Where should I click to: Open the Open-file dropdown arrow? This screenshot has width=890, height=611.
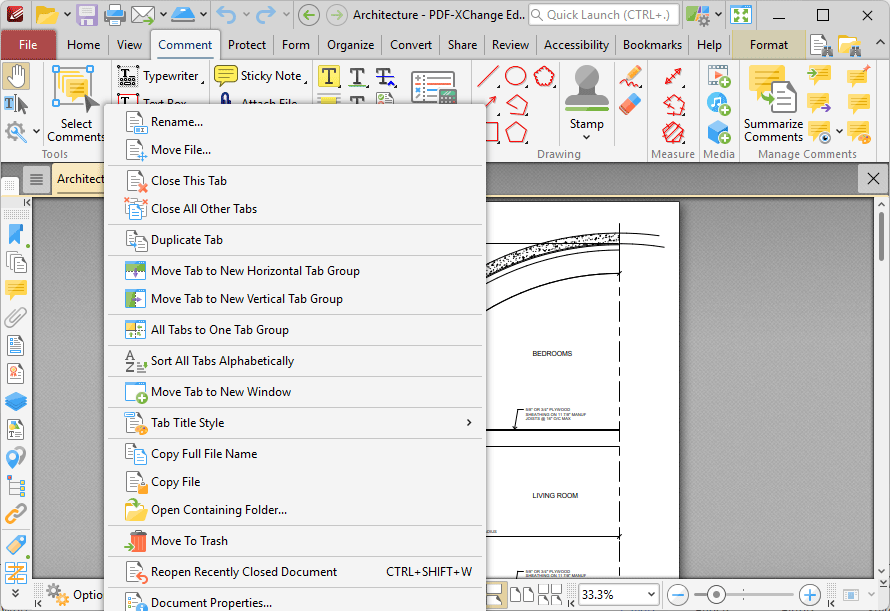pyautogui.click(x=66, y=15)
